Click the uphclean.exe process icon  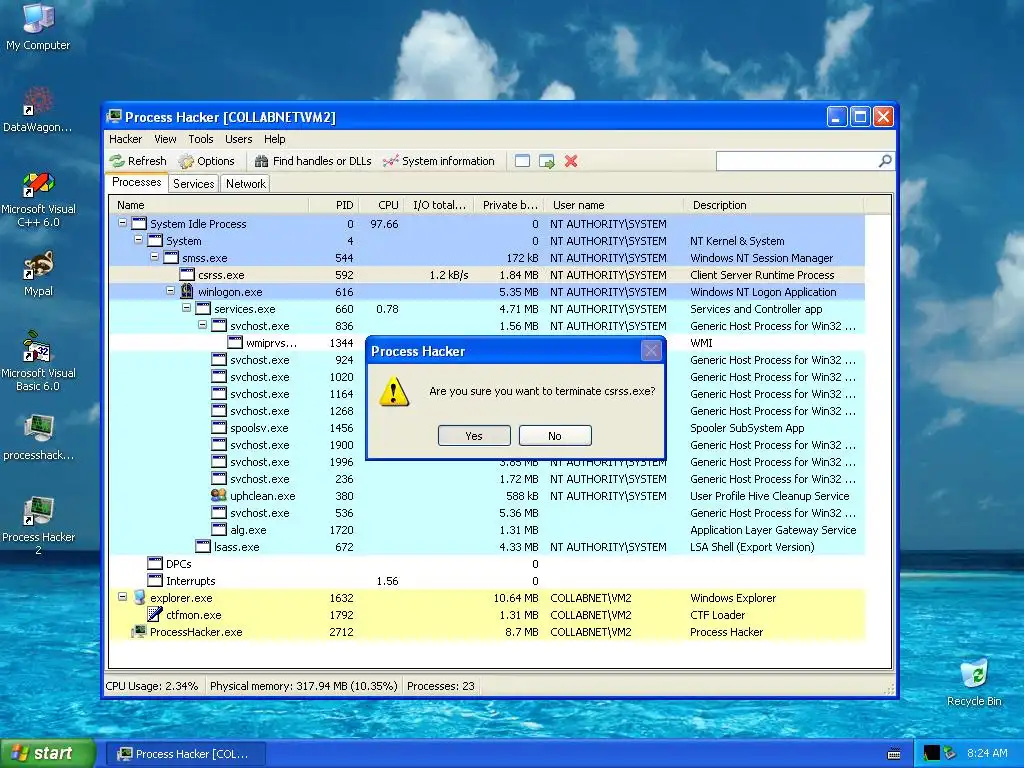219,496
